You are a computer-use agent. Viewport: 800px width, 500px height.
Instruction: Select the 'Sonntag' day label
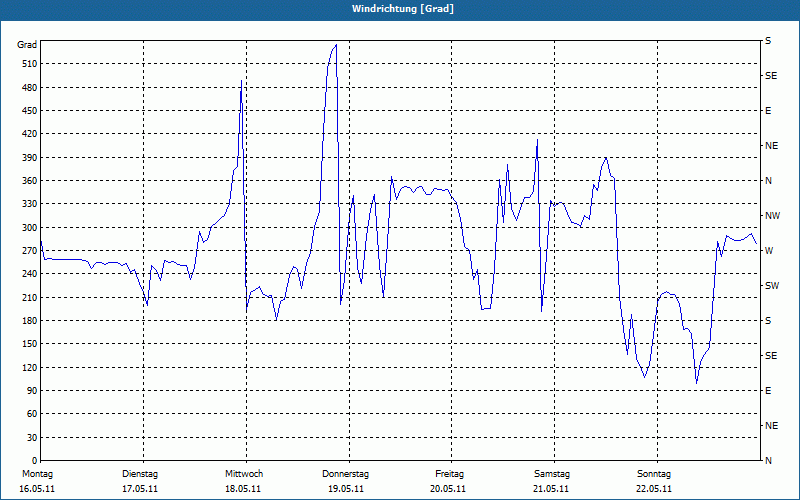pyautogui.click(x=654, y=474)
